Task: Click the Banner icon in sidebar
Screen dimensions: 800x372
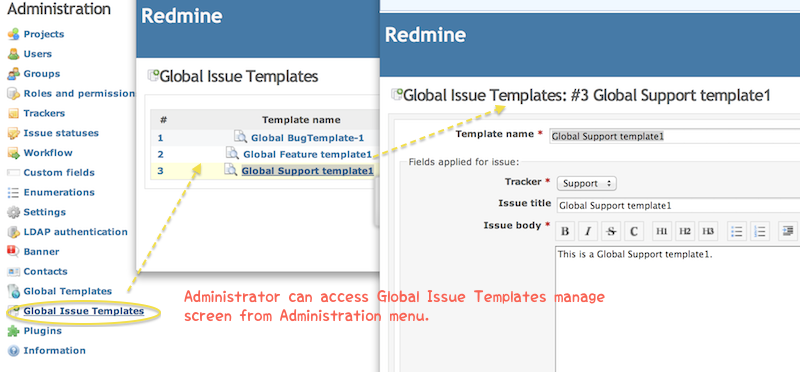Action: tap(14, 252)
